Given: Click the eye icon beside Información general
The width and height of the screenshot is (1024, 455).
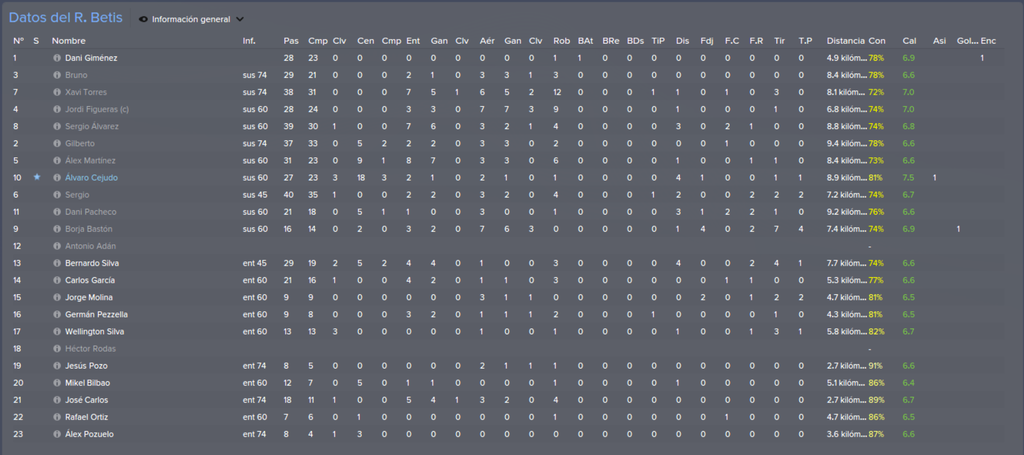Looking at the screenshot, I should coord(144,20).
